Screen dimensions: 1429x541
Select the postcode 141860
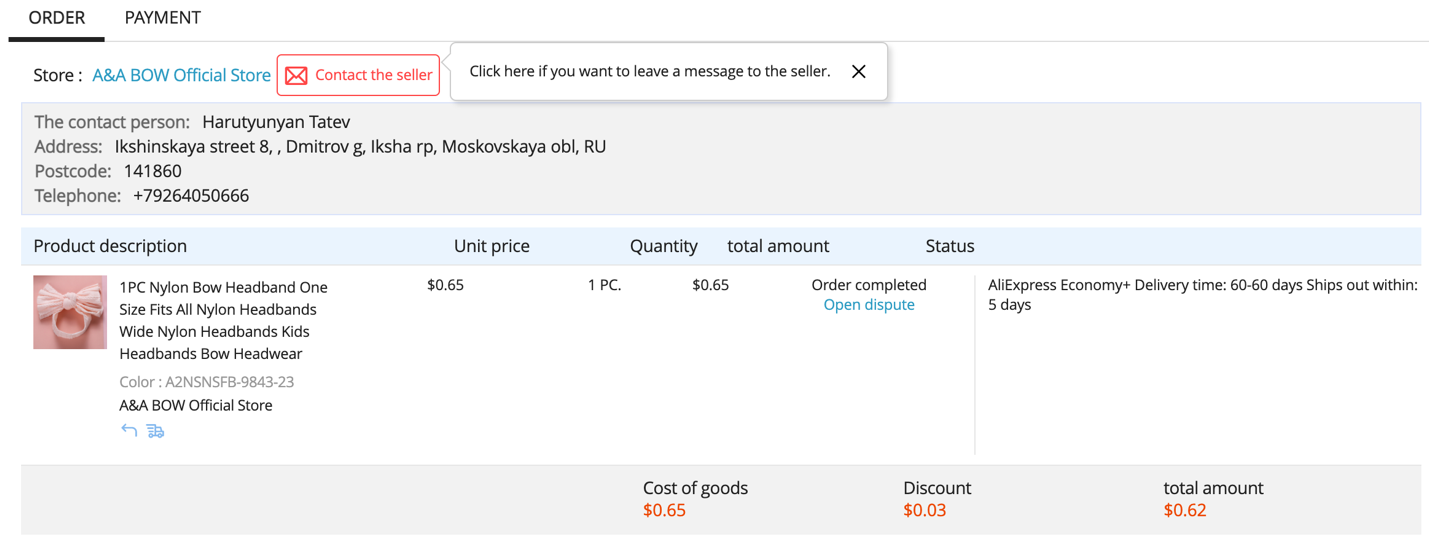pyautogui.click(x=153, y=171)
